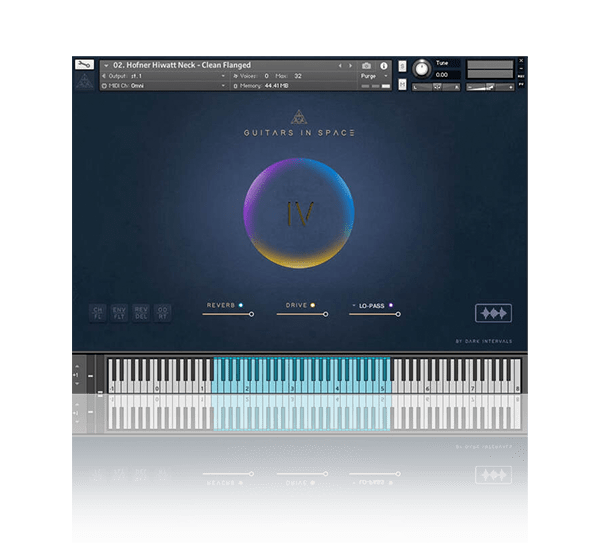Click the Drive slider handle

click(x=325, y=314)
